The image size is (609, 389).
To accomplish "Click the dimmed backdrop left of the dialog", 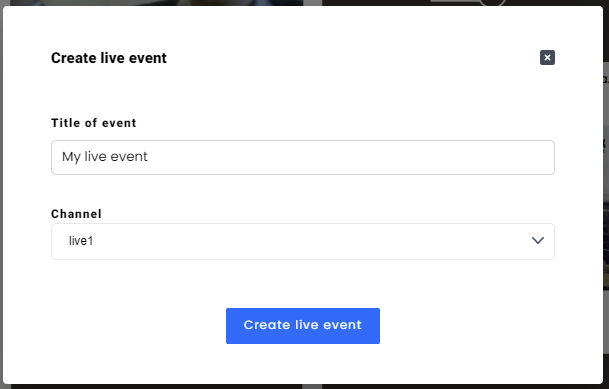I will tap(1, 194).
